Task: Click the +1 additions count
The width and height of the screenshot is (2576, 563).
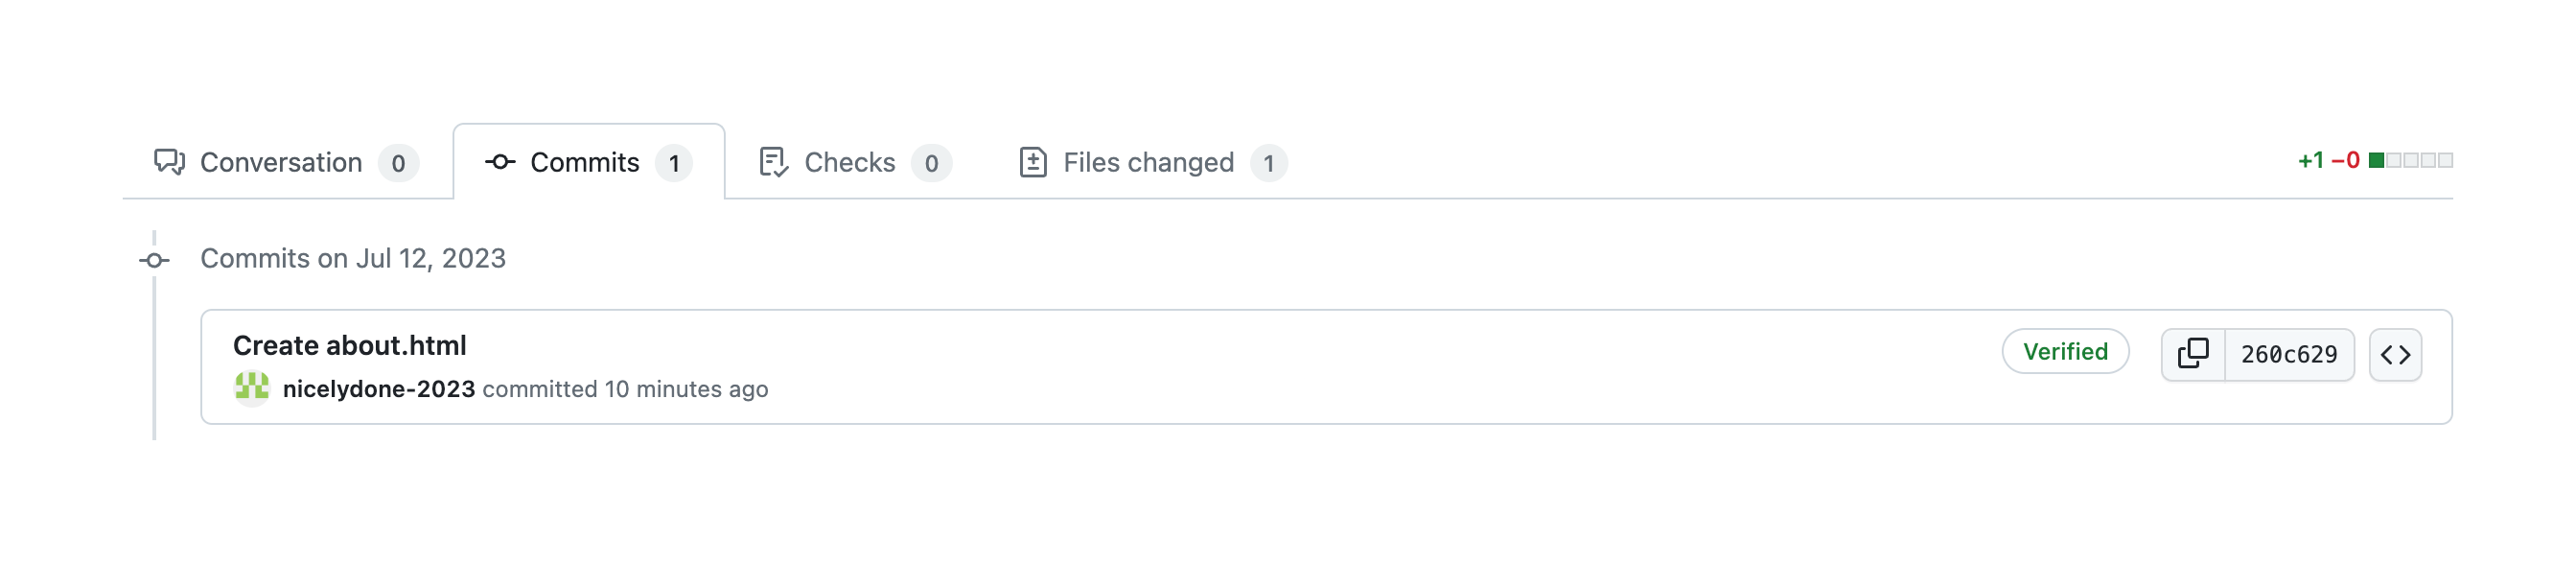Action: pos(2310,160)
